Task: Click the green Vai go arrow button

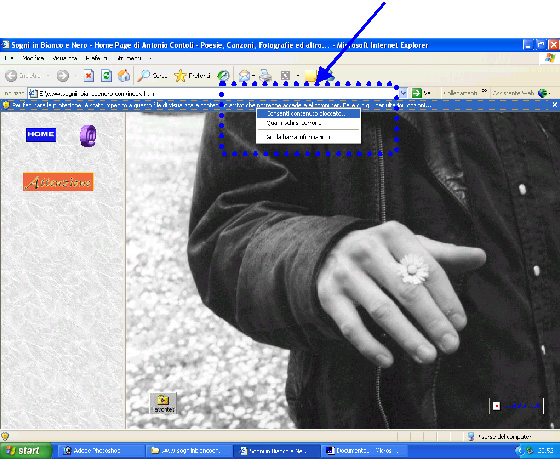Action: click(x=417, y=93)
